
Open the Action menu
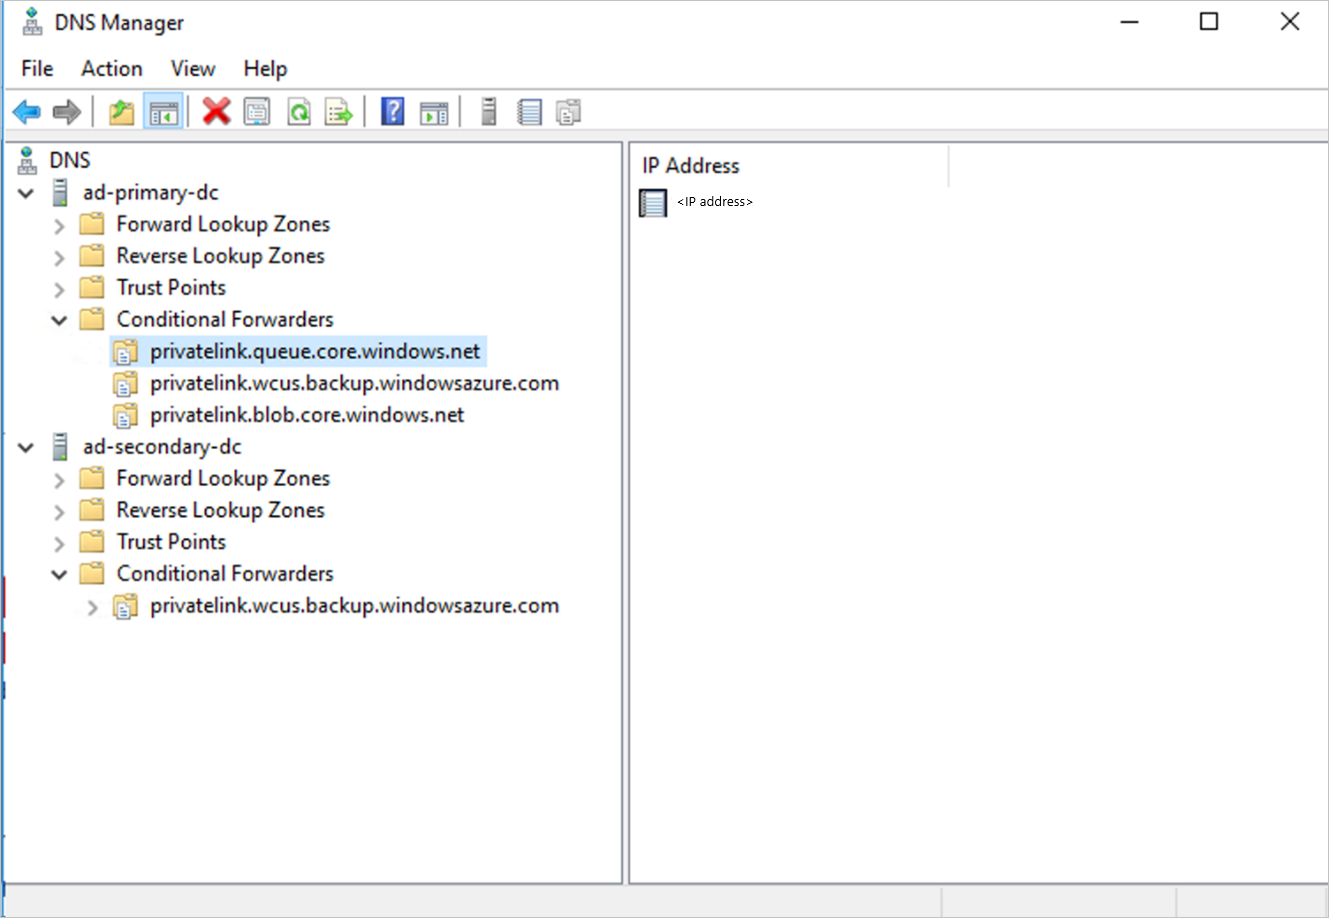pyautogui.click(x=111, y=68)
